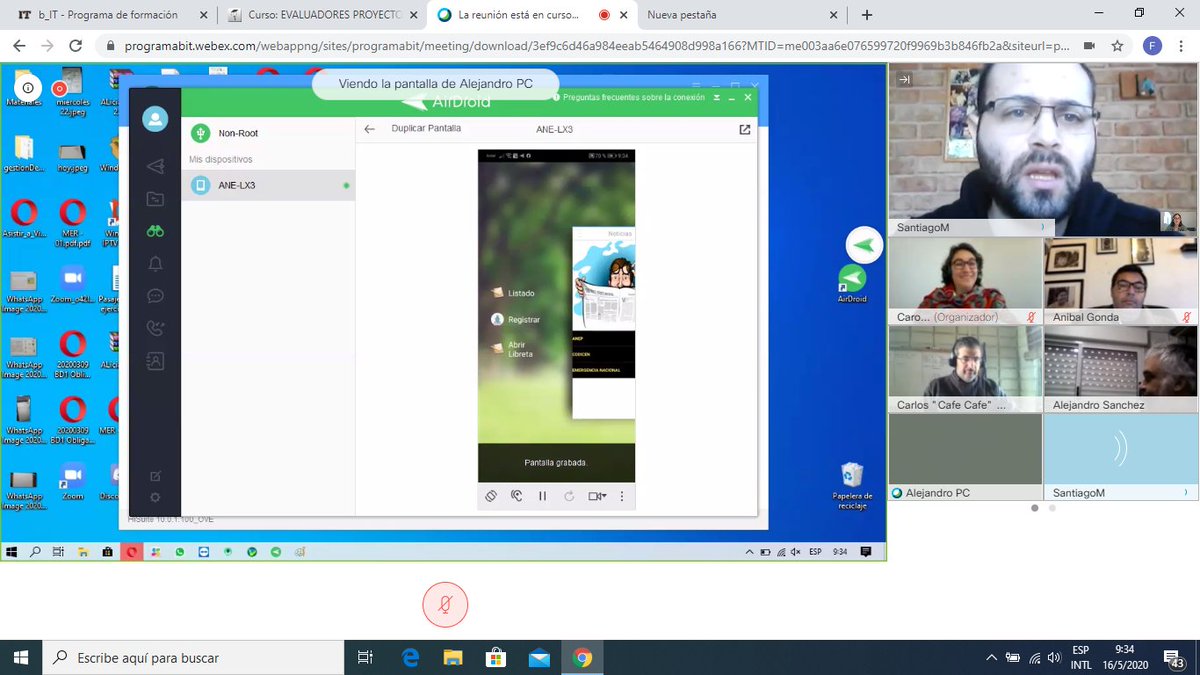Open AirDroid Files folder icon in sidebar
The image size is (1200, 675).
(155, 199)
